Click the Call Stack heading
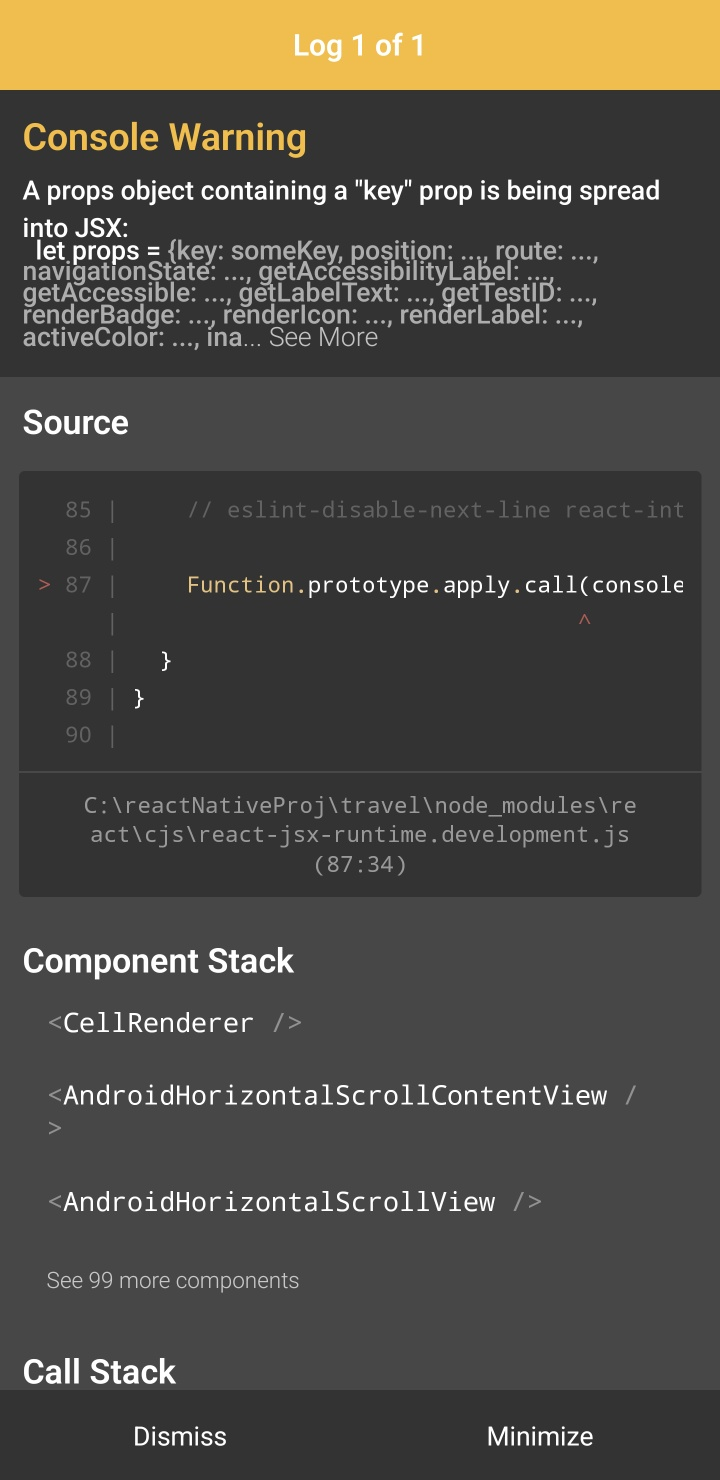720x1480 pixels. tap(99, 1372)
